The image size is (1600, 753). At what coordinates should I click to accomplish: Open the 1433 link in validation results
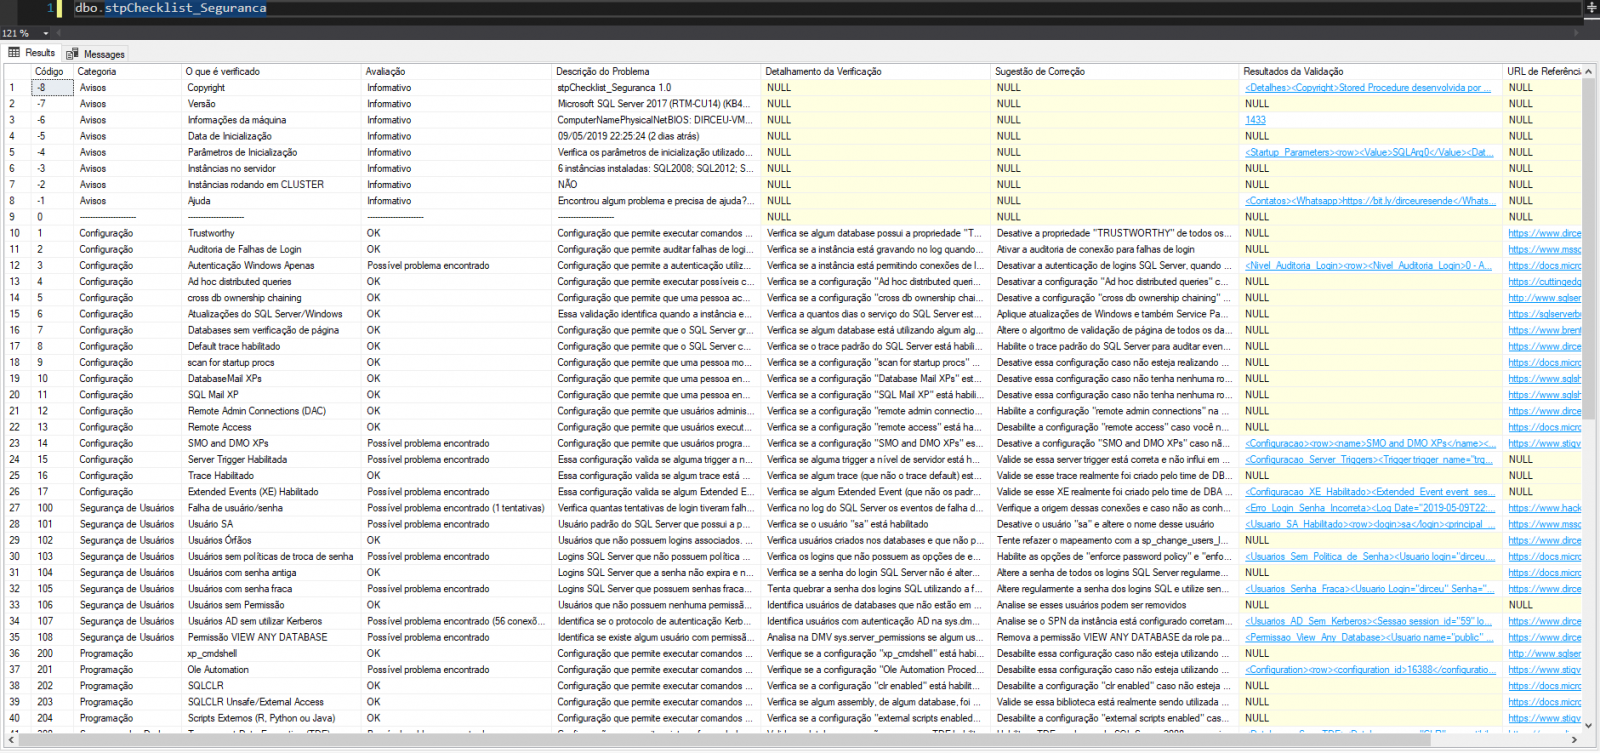(1255, 120)
